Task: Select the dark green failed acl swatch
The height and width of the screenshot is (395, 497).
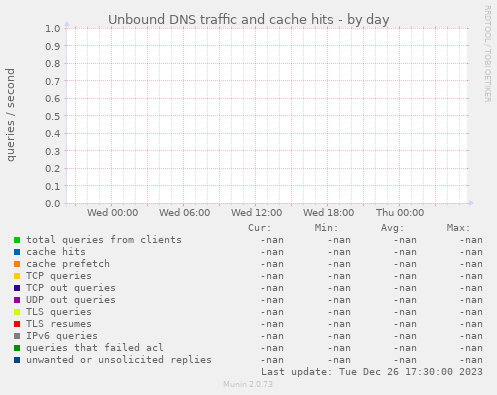Action: coord(17,348)
